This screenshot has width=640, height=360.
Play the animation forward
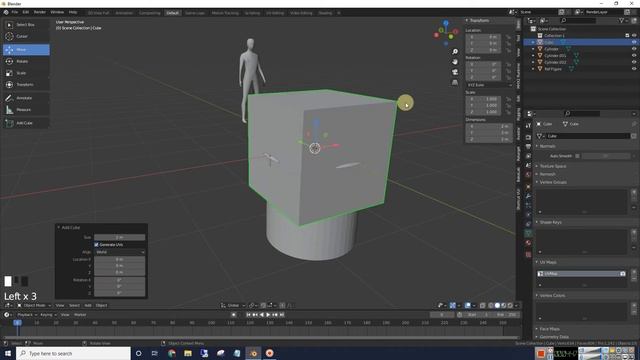pyautogui.click(x=268, y=315)
